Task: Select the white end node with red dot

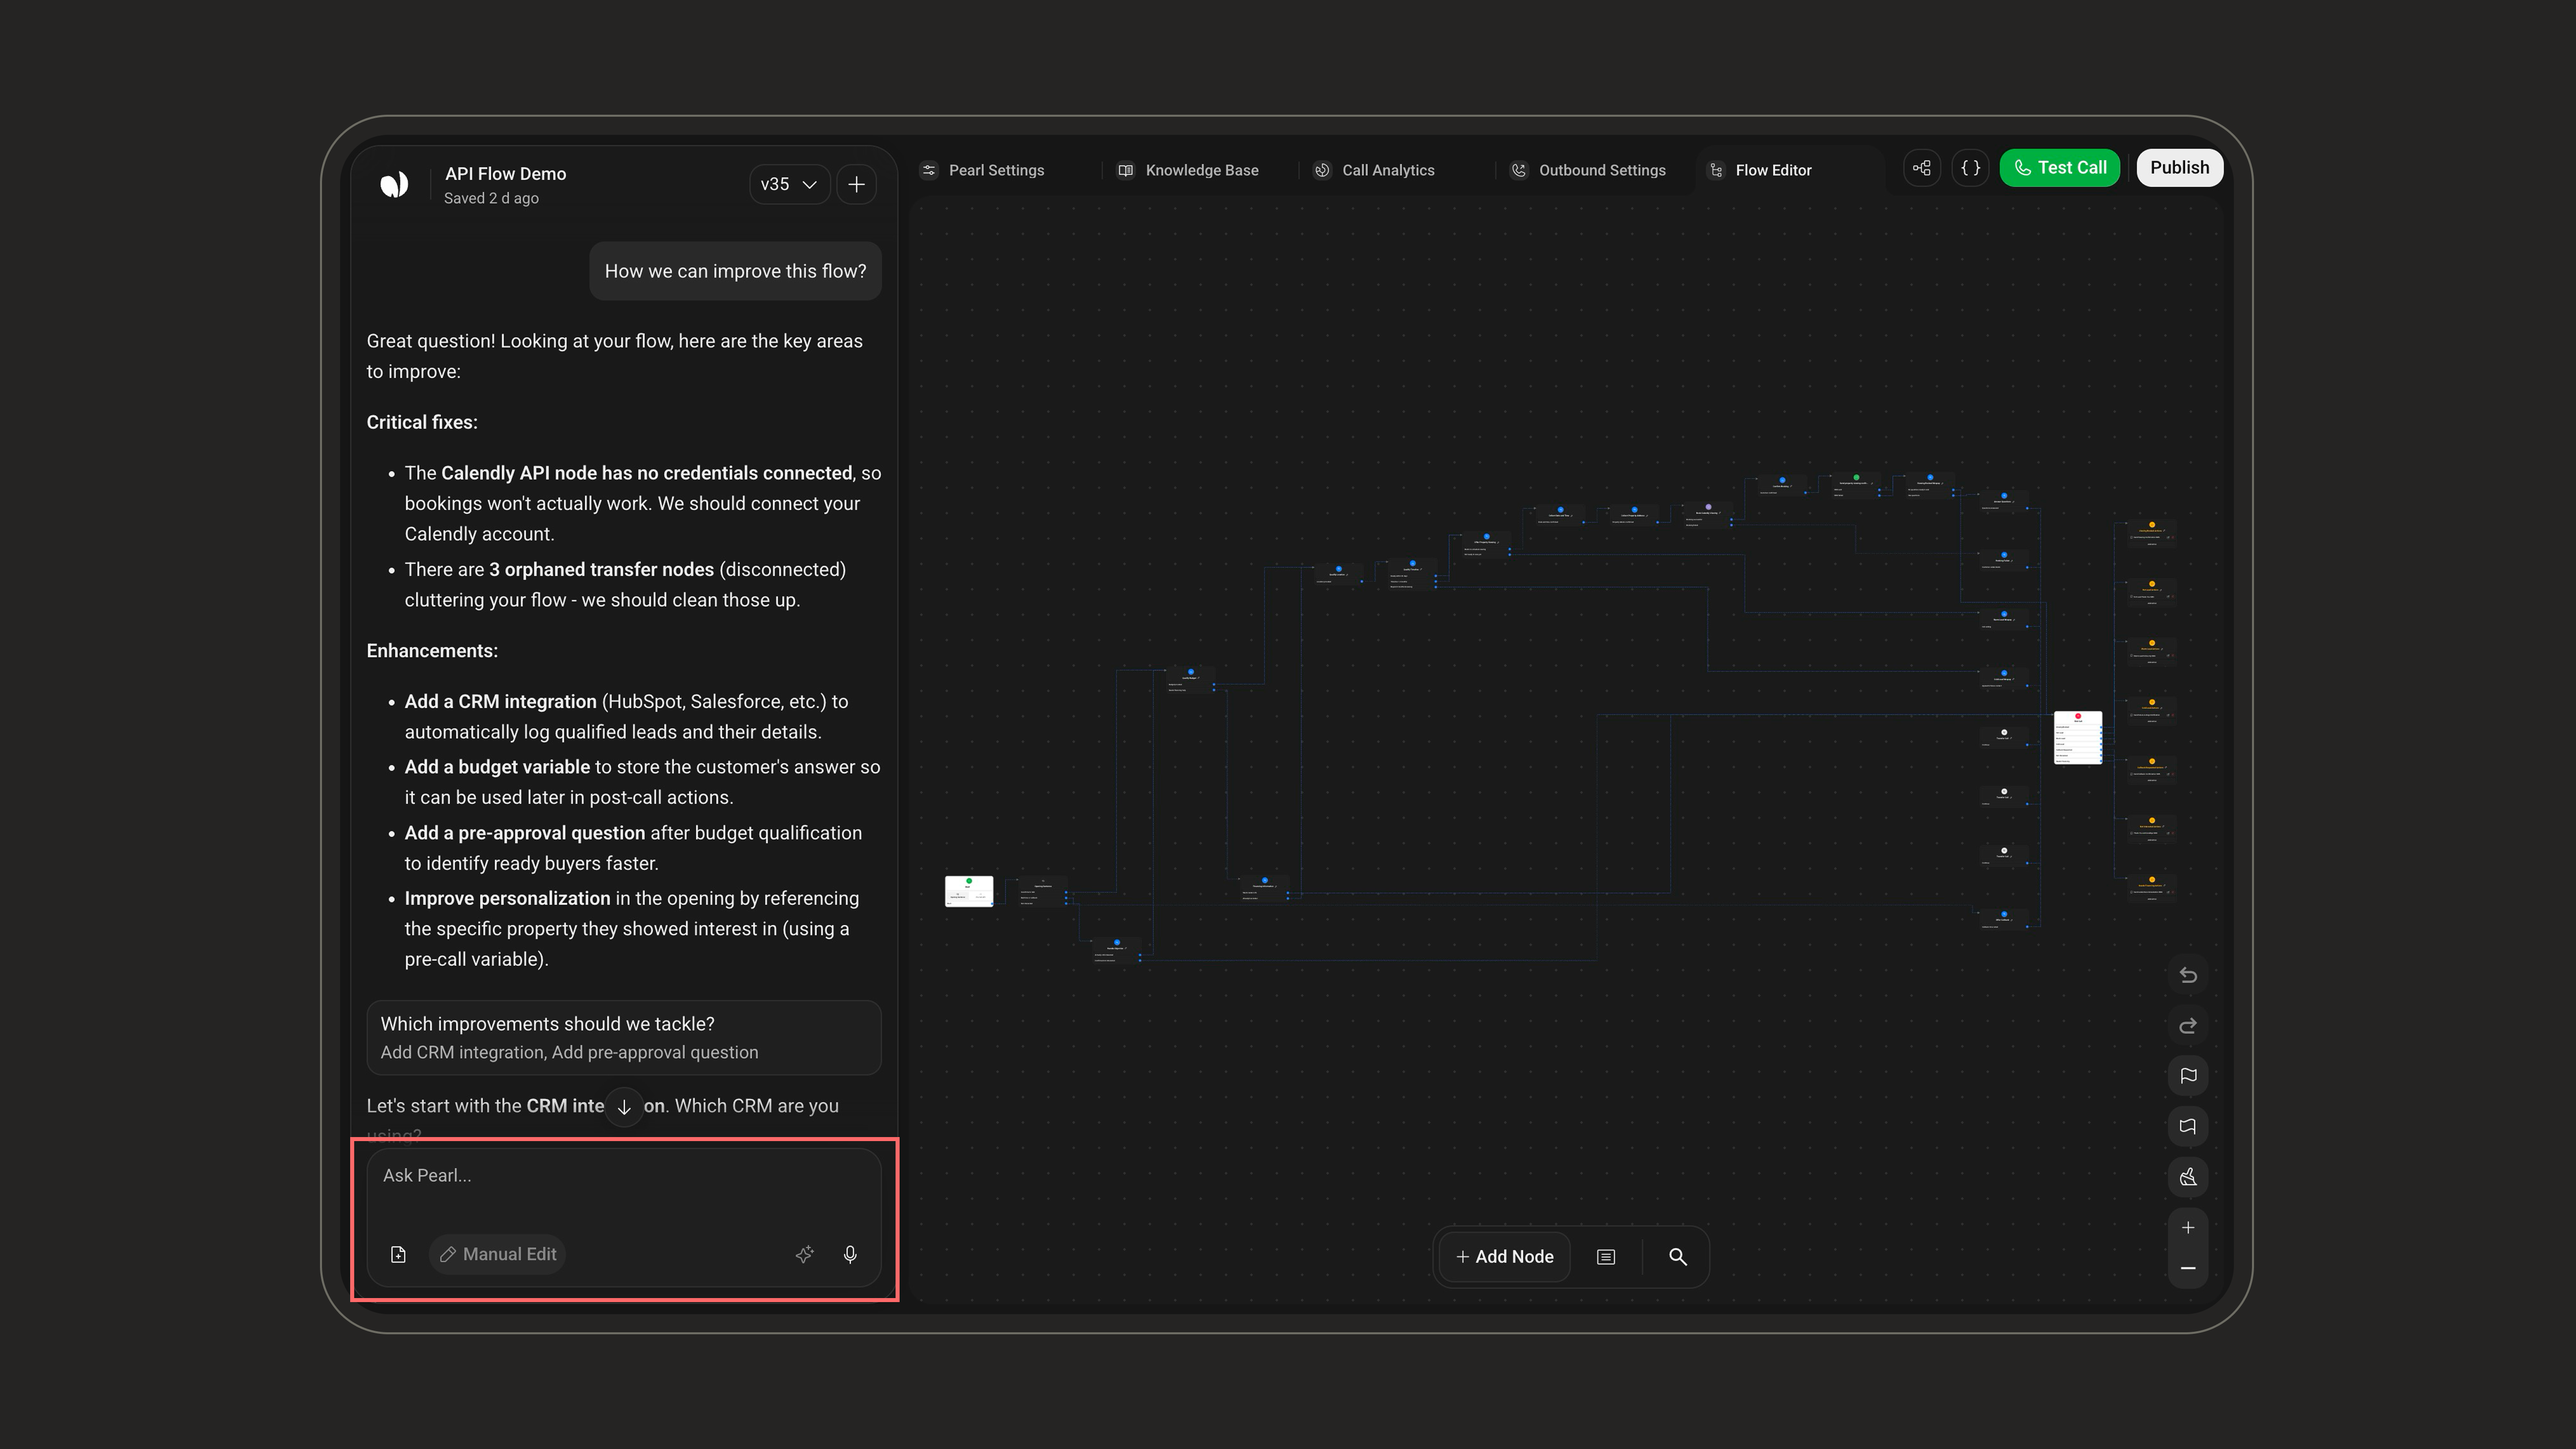Action: [2078, 737]
